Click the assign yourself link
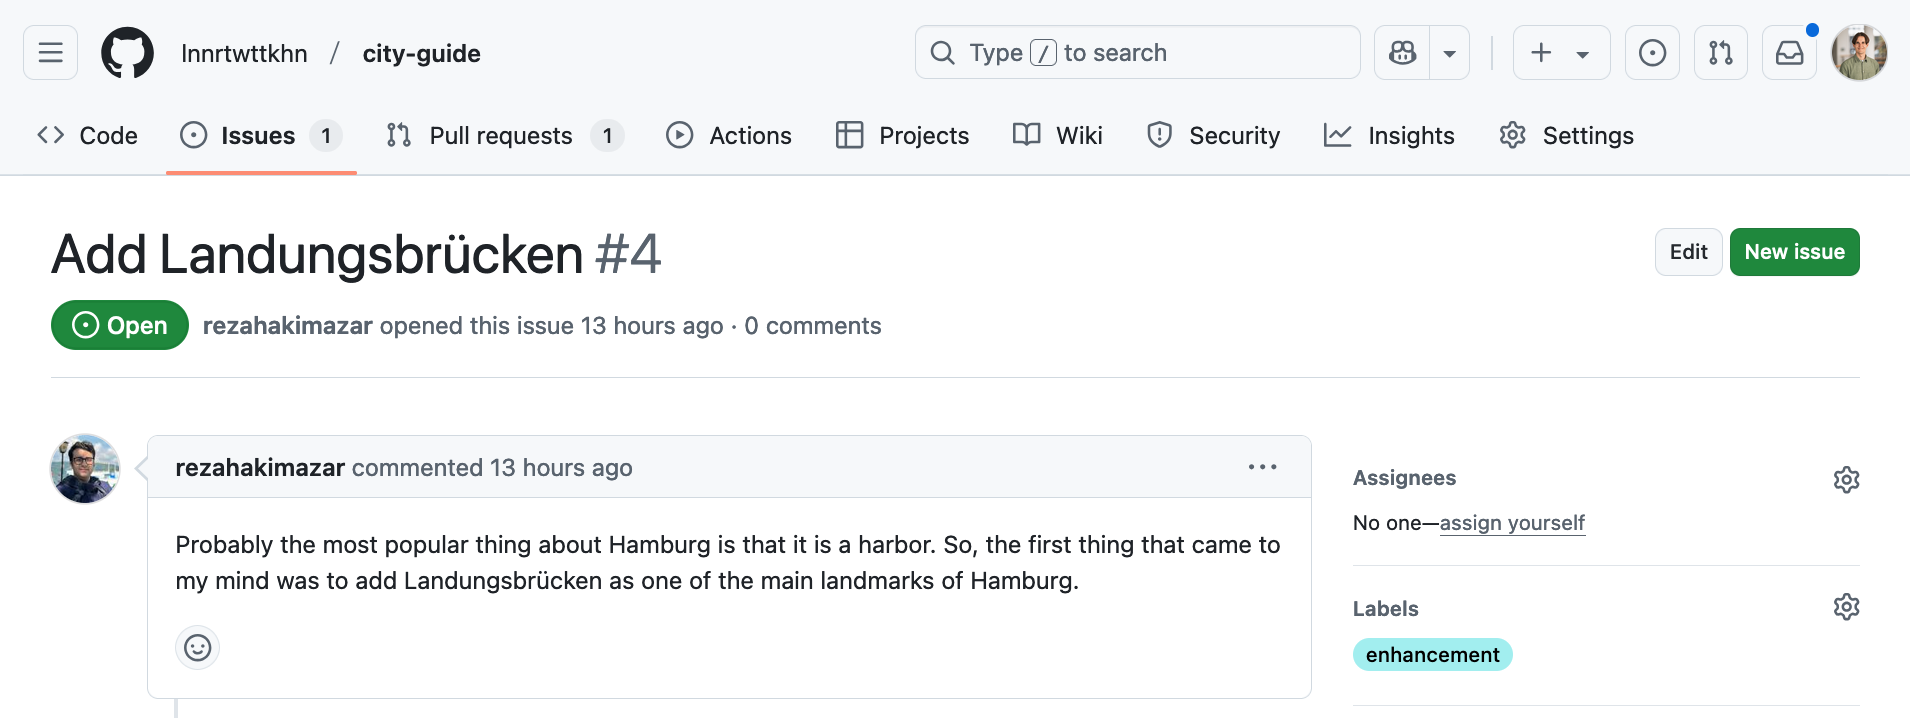Image resolution: width=1910 pixels, height=718 pixels. pos(1512,523)
